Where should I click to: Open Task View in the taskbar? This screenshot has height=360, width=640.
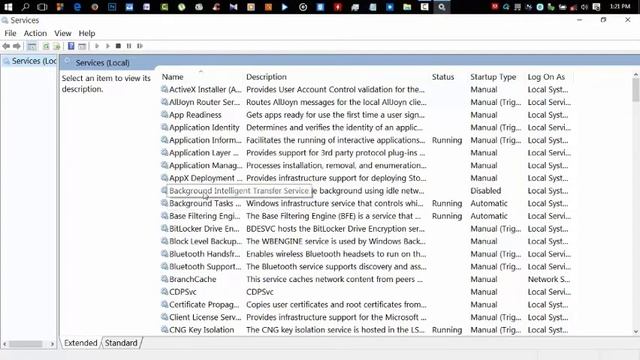42,7
